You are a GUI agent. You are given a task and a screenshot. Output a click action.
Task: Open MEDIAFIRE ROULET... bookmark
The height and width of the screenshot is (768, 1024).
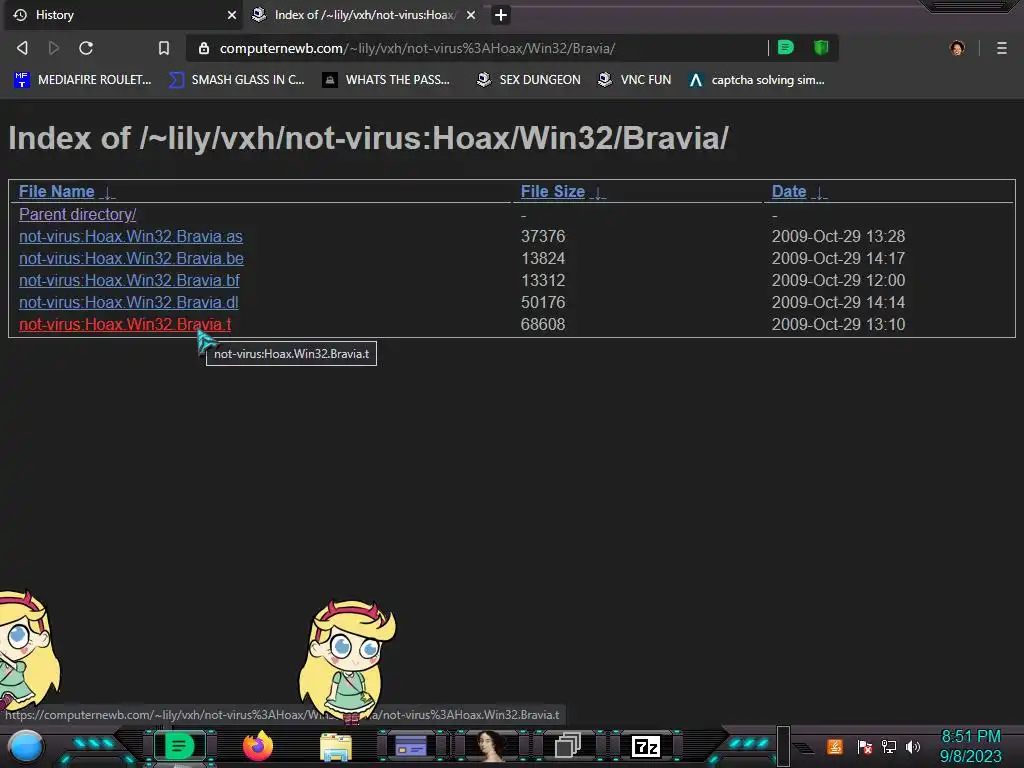pyautogui.click(x=83, y=80)
